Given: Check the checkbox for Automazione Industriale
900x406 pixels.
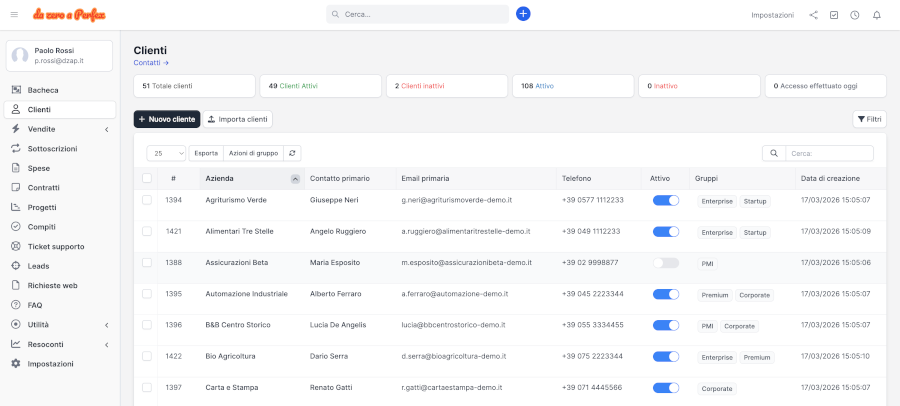Looking at the screenshot, I should 147,293.
